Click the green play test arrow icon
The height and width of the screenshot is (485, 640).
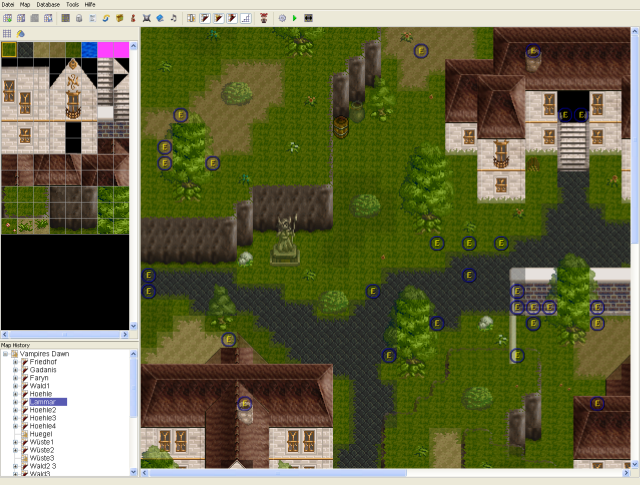click(294, 18)
